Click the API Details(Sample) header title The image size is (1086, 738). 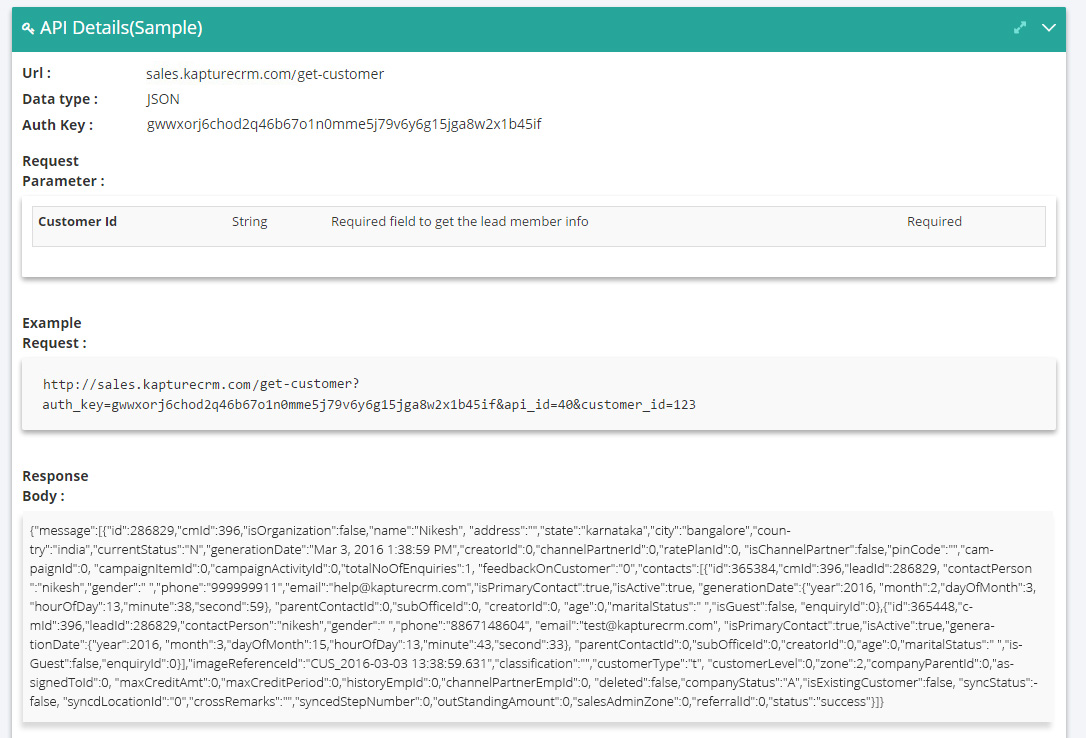pyautogui.click(x=121, y=28)
